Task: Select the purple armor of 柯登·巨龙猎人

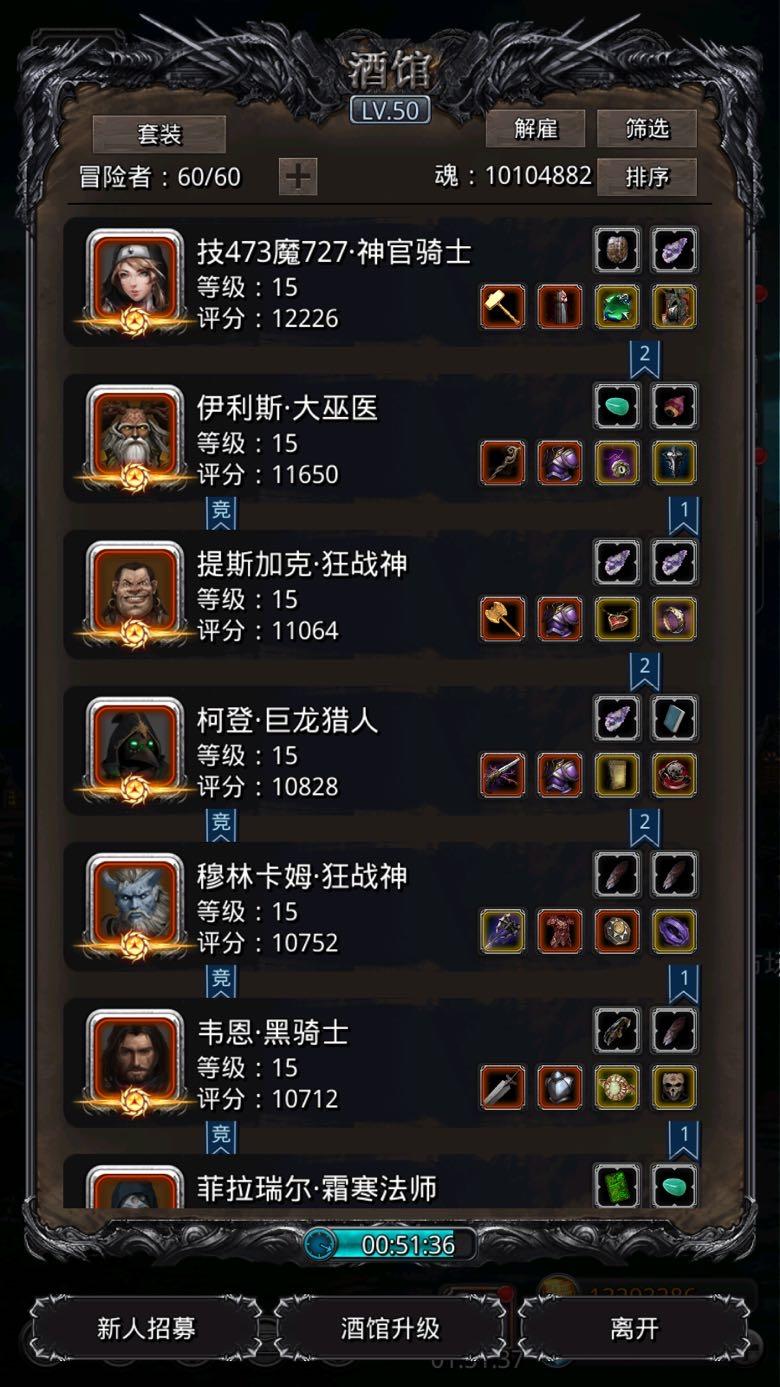Action: [x=560, y=775]
